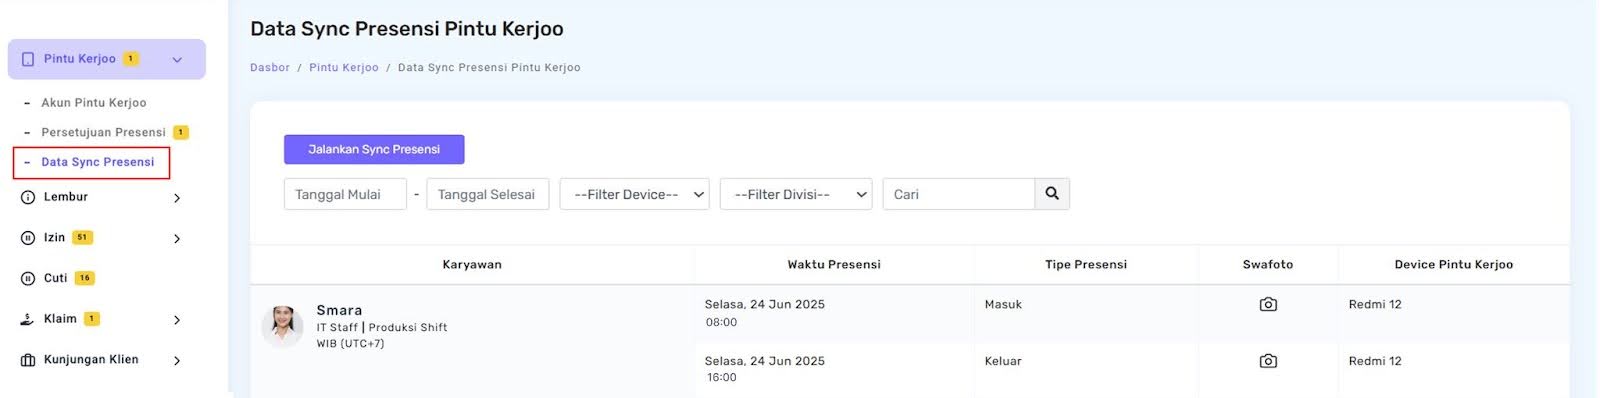The height and width of the screenshot is (398, 1600).
Task: Click the Pintu Kerjoo notification badge
Action: coord(131,59)
